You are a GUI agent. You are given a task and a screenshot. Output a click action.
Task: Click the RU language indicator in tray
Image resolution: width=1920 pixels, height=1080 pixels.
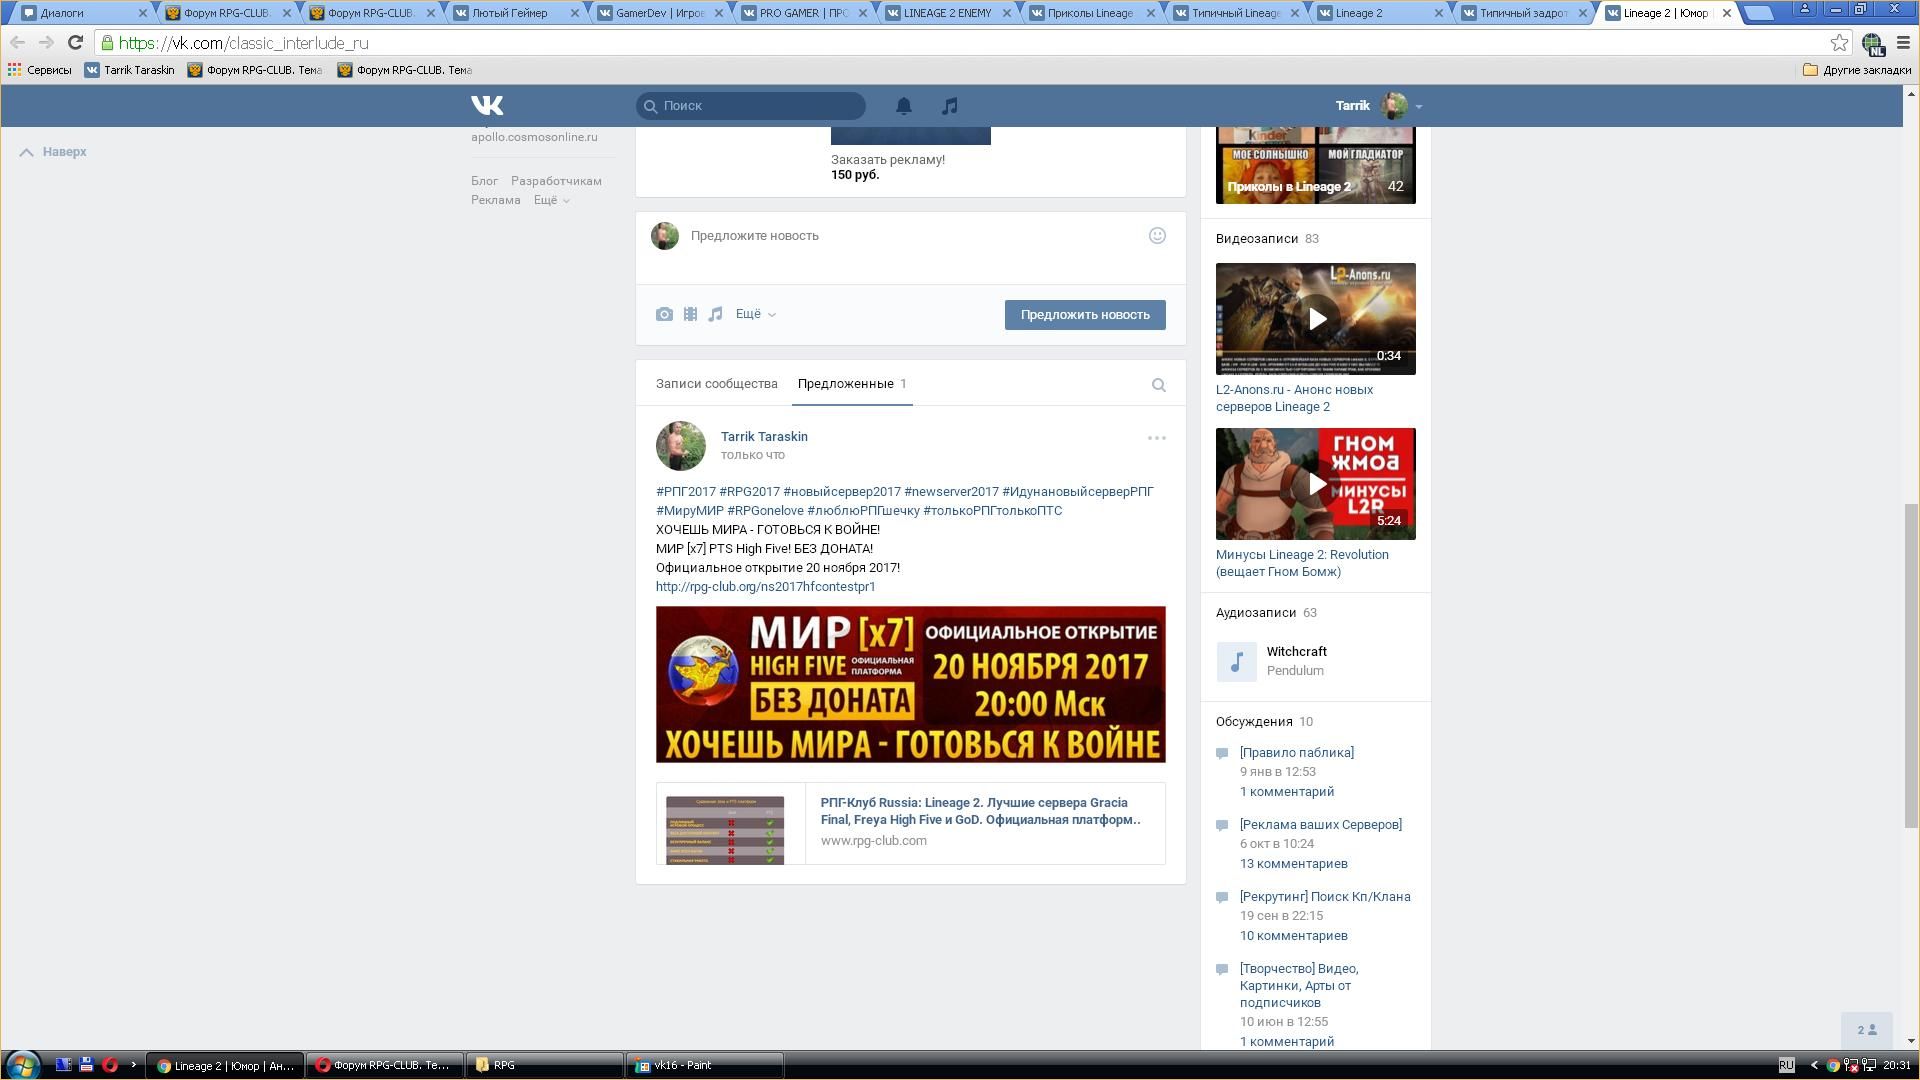[1786, 1065]
